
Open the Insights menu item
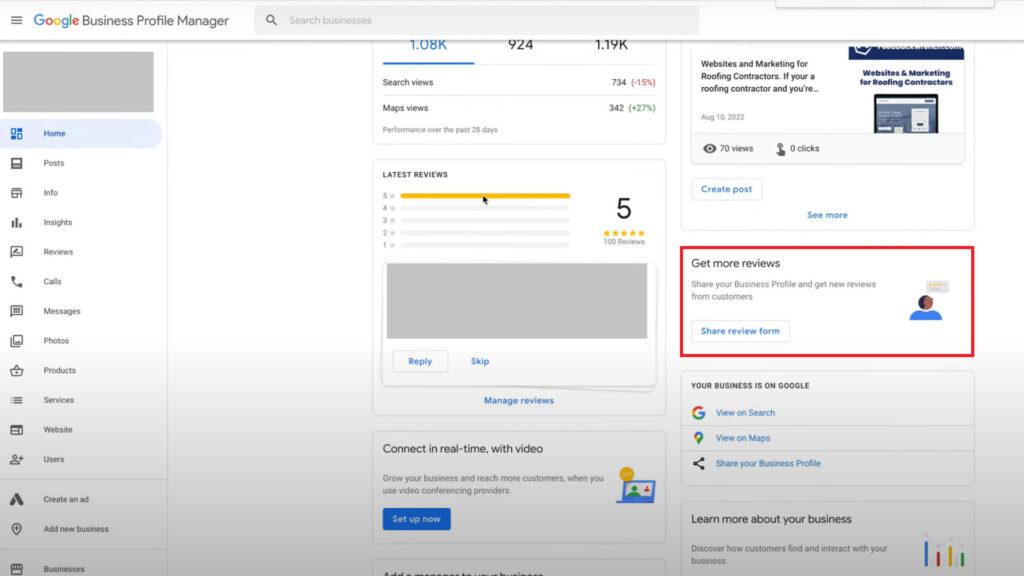pos(81,222)
